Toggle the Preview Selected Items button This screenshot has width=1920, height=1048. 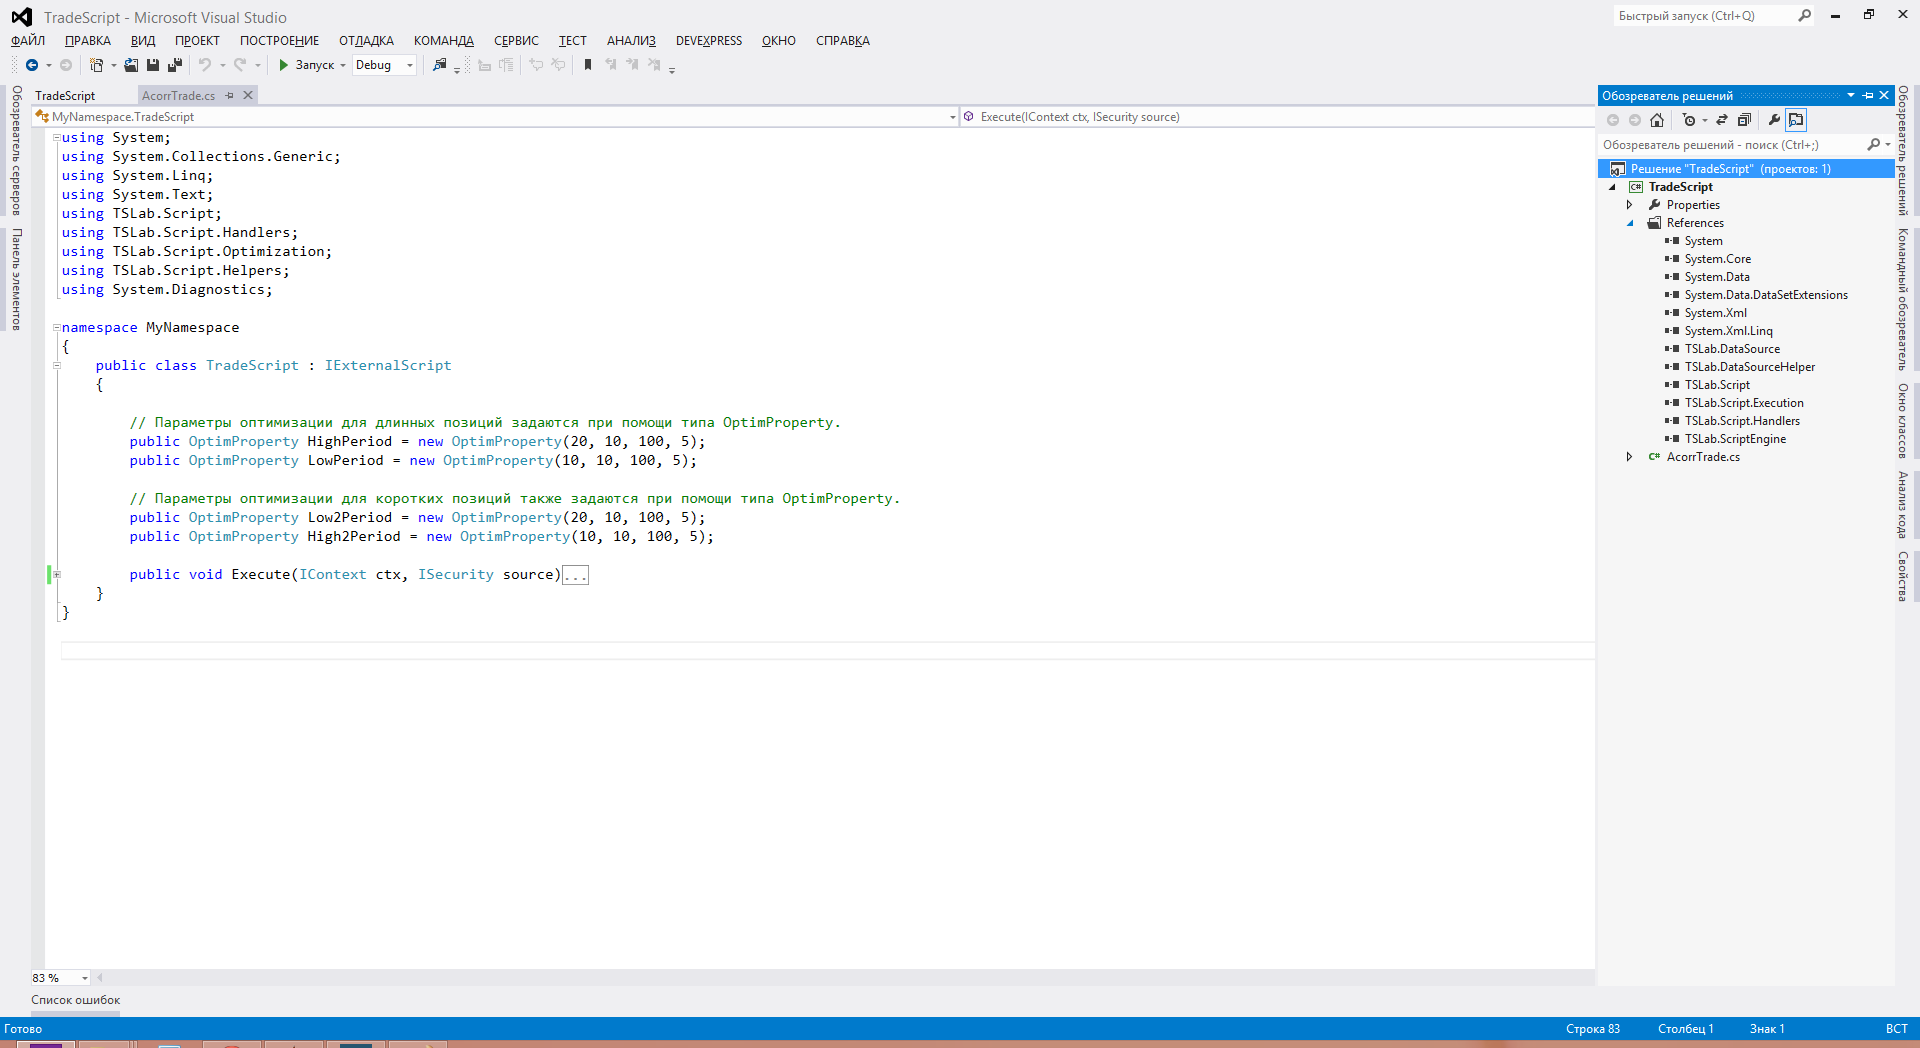[1796, 120]
